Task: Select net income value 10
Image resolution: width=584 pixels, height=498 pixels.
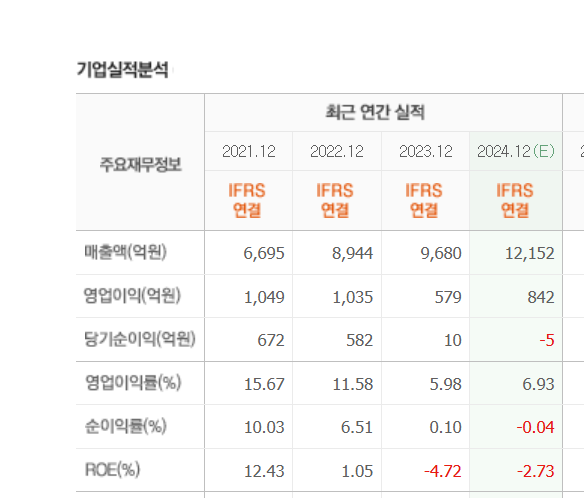Action: click(x=453, y=340)
